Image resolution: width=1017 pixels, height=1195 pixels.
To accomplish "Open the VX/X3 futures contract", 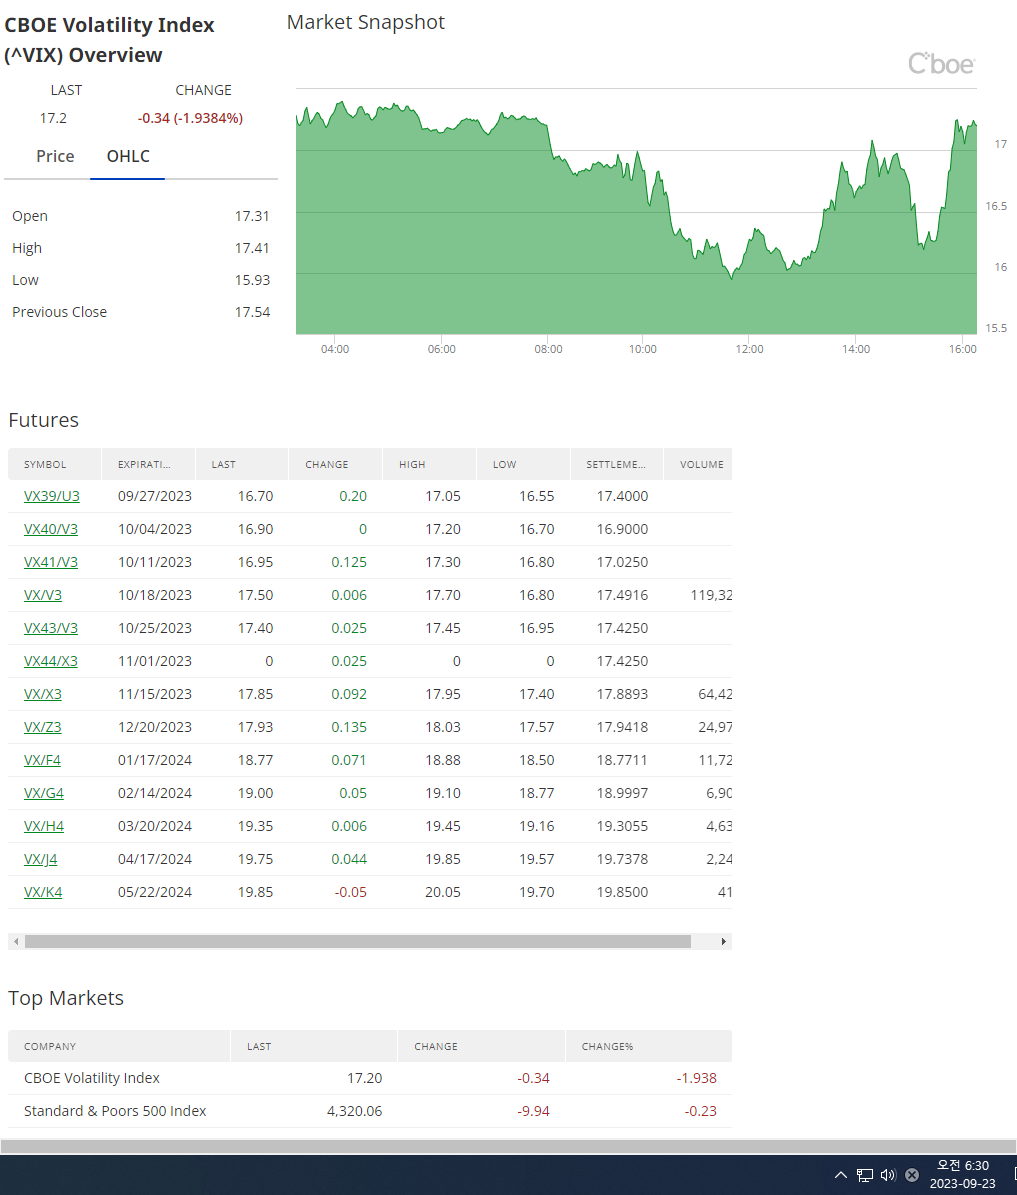I will [43, 694].
